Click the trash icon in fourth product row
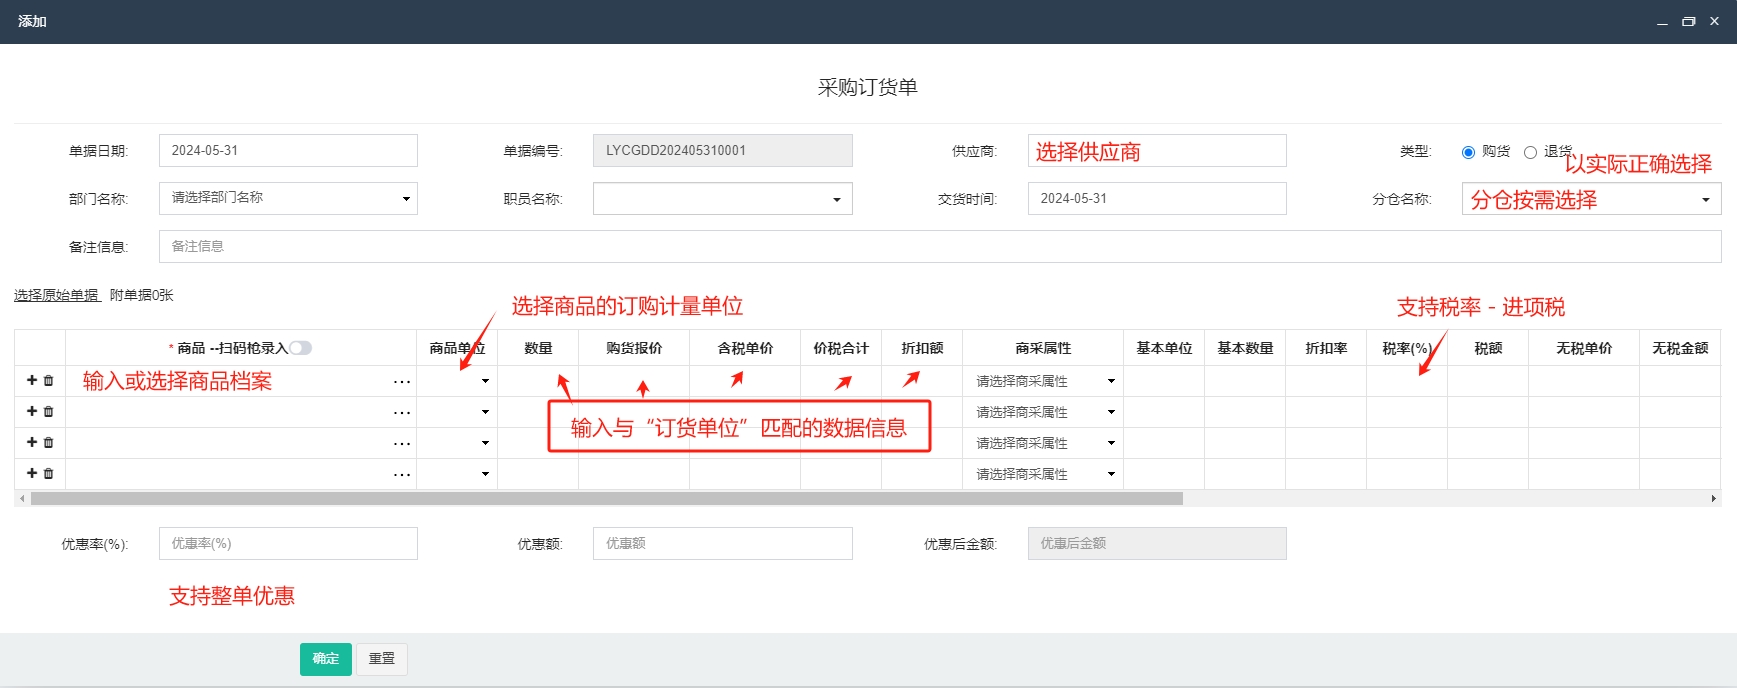1737x688 pixels. click(x=48, y=474)
